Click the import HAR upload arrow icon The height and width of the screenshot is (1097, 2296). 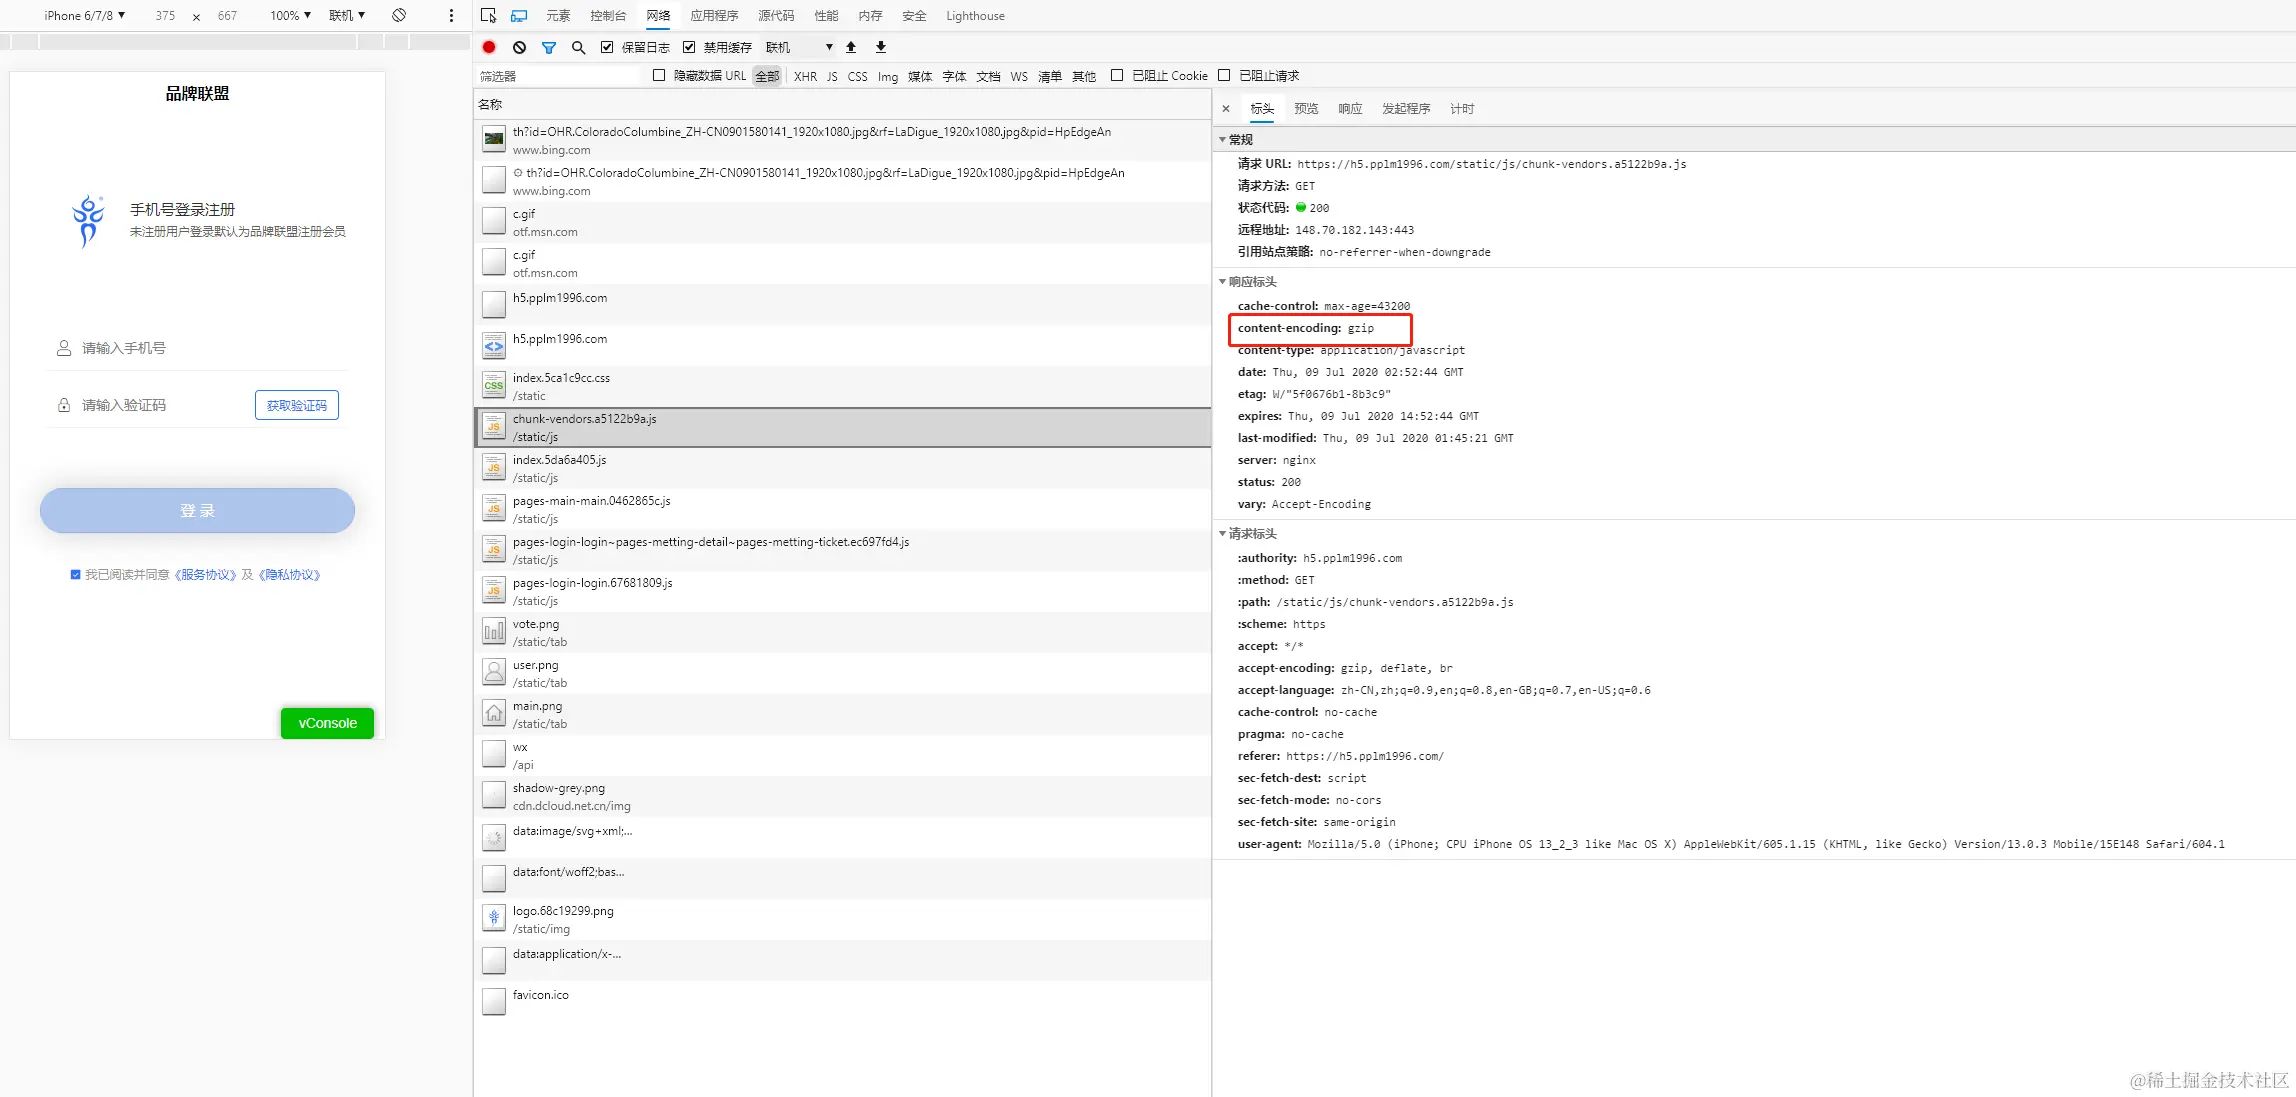pyautogui.click(x=851, y=47)
